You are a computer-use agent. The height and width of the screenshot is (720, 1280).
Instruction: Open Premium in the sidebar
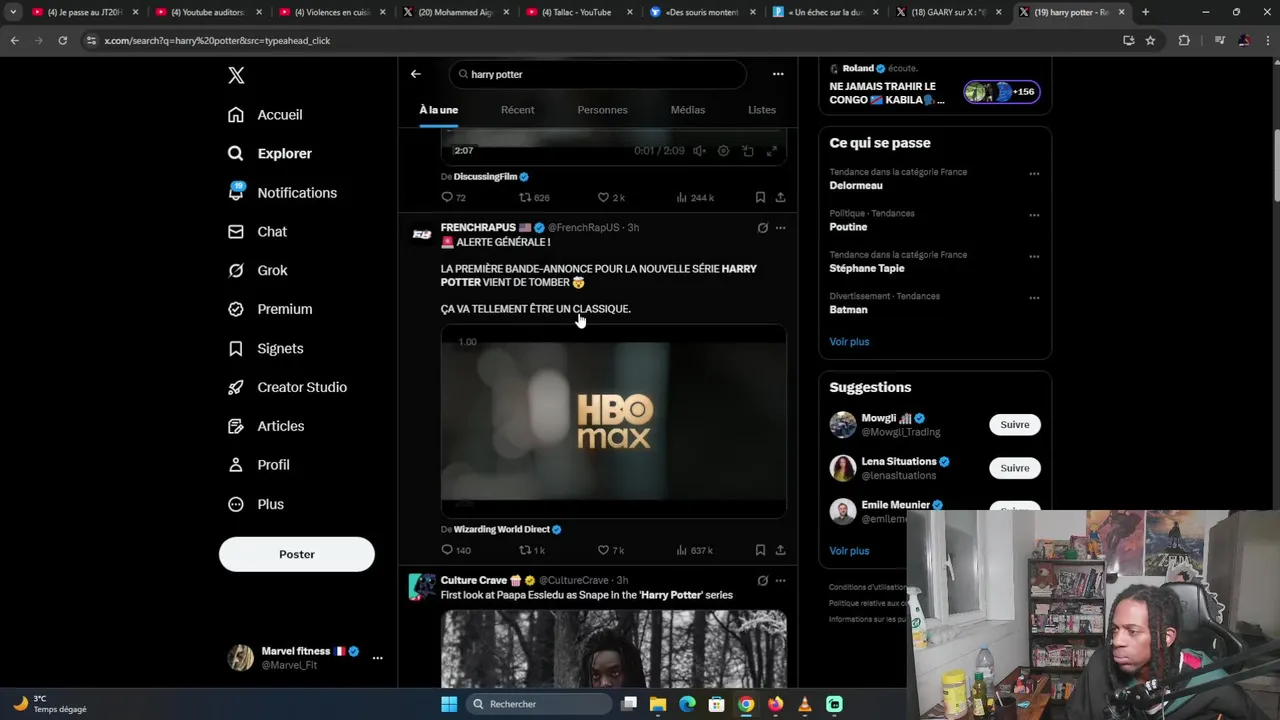click(x=270, y=309)
